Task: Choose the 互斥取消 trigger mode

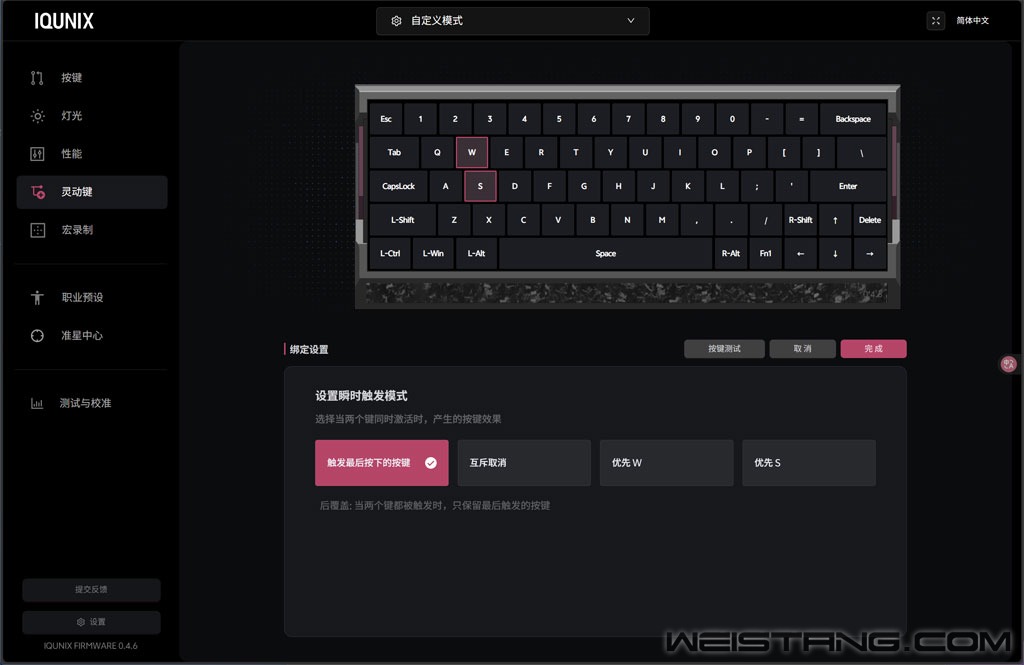Action: click(x=524, y=462)
